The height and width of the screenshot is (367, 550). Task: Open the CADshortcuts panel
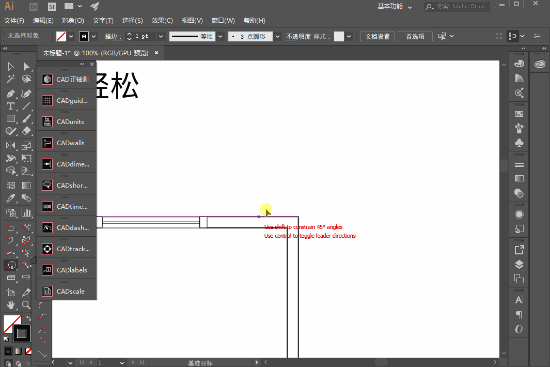click(x=67, y=185)
